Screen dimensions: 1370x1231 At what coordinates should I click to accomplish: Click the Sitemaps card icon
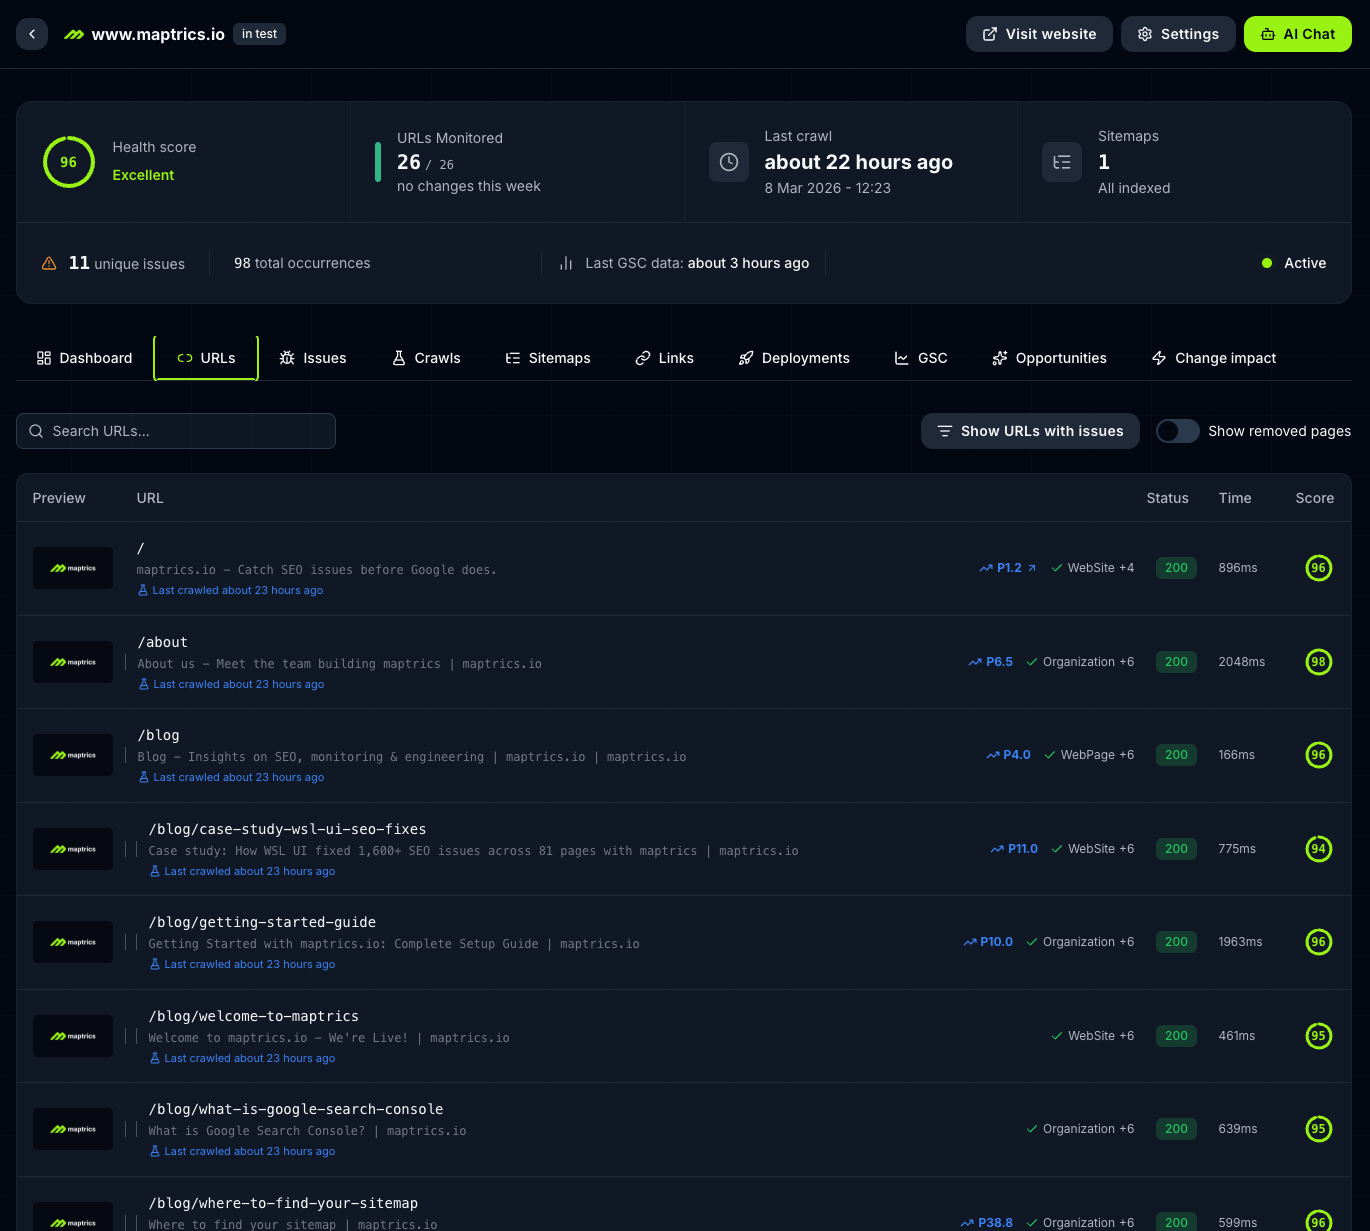point(1062,162)
